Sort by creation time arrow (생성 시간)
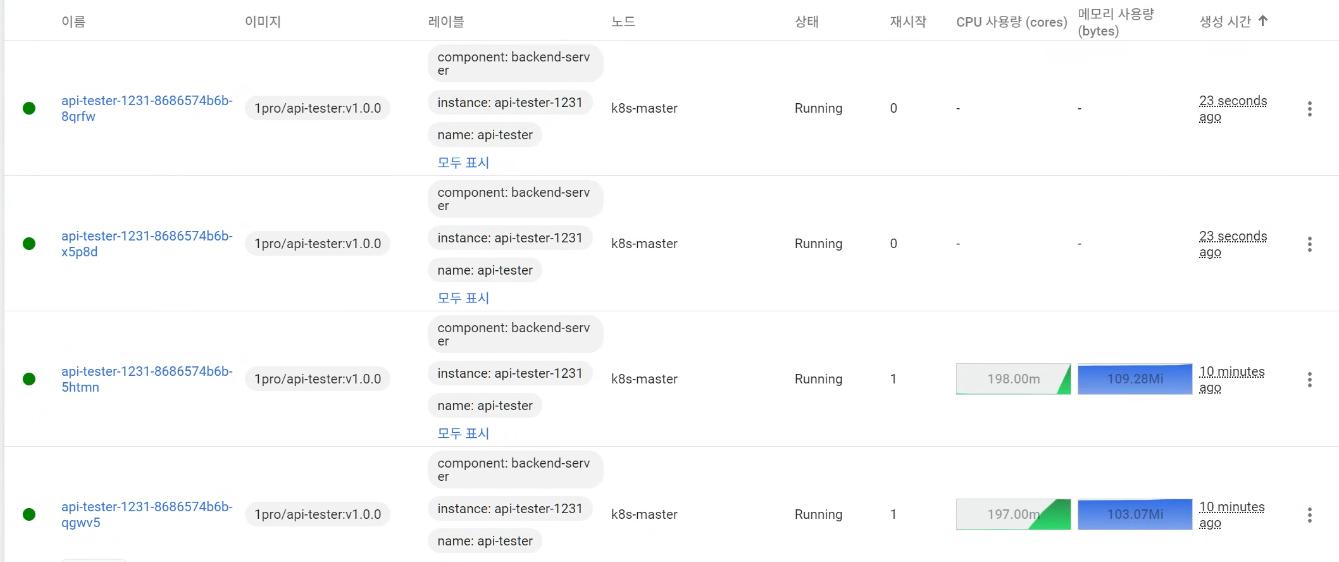1339x562 pixels. [x=1263, y=21]
